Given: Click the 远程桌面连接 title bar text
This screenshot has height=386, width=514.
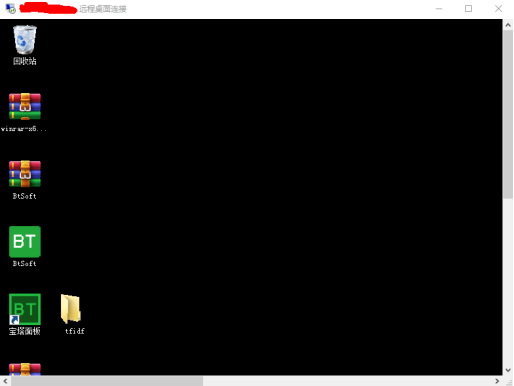Looking at the screenshot, I should click(x=103, y=9).
